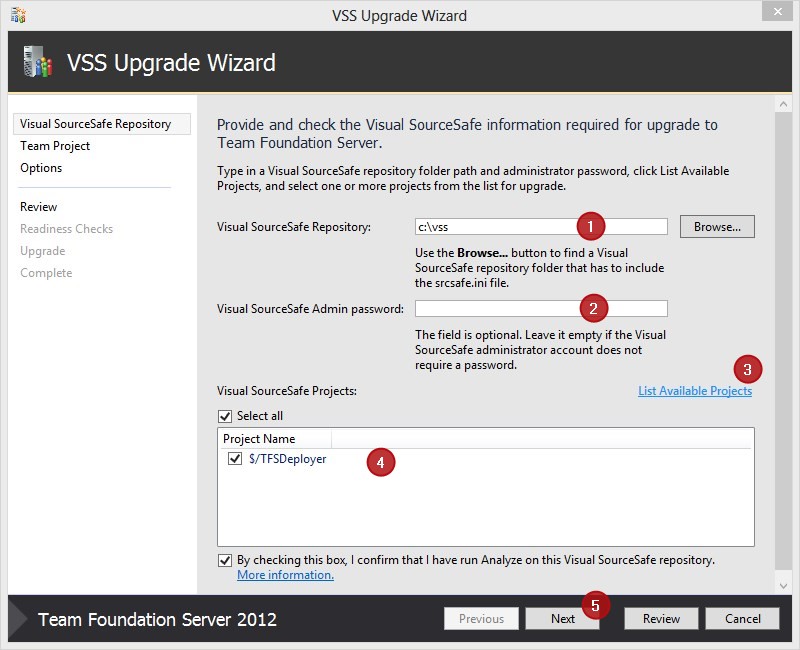Go to the Team Project step

click(x=55, y=146)
